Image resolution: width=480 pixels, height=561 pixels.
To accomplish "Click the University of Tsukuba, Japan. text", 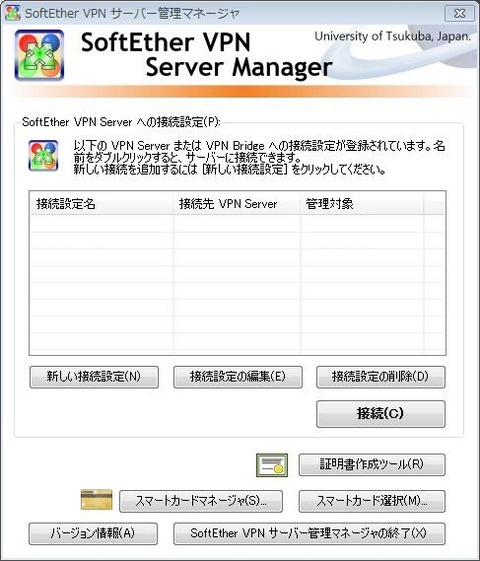I will pyautogui.click(x=392, y=36).
